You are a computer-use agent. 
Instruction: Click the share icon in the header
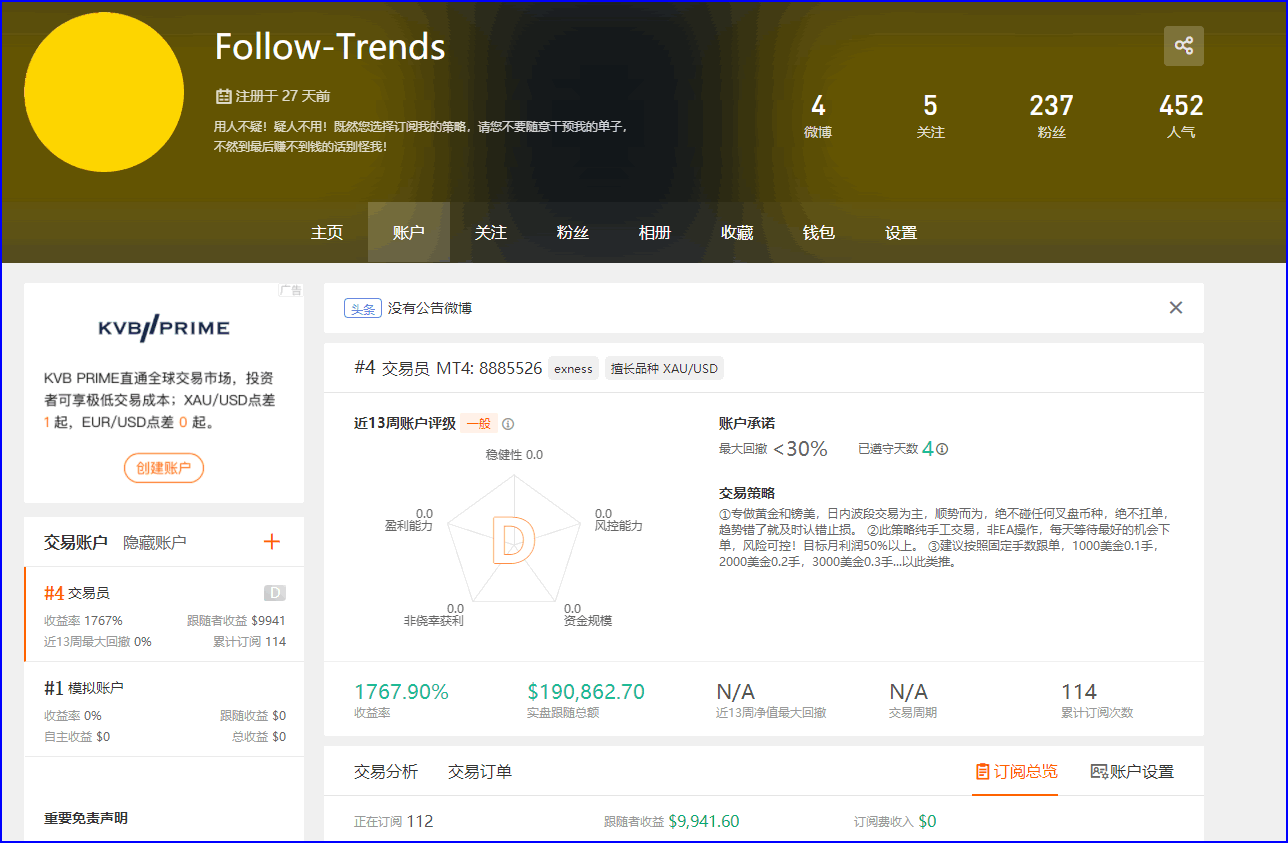click(1184, 46)
